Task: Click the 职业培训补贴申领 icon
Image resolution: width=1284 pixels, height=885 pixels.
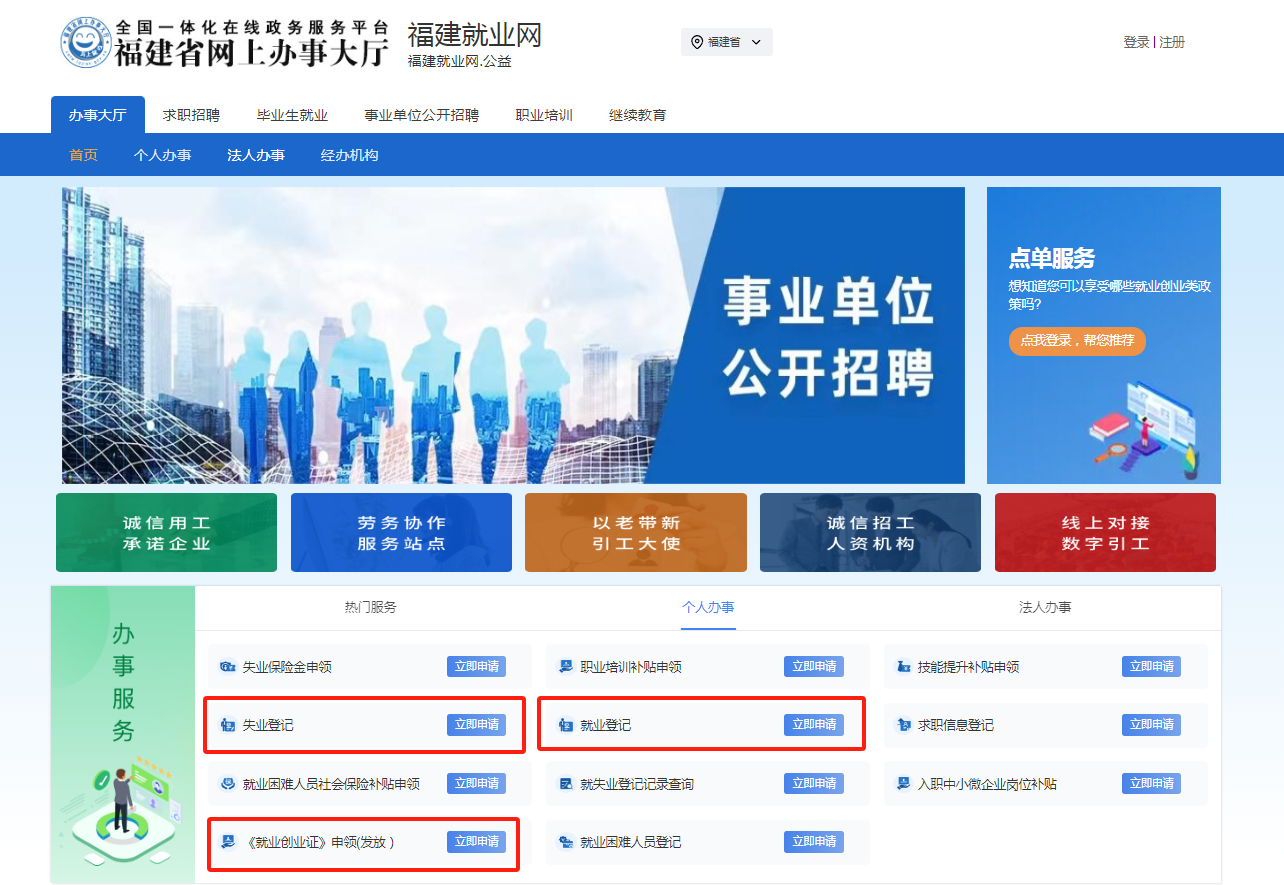Action: [x=566, y=667]
